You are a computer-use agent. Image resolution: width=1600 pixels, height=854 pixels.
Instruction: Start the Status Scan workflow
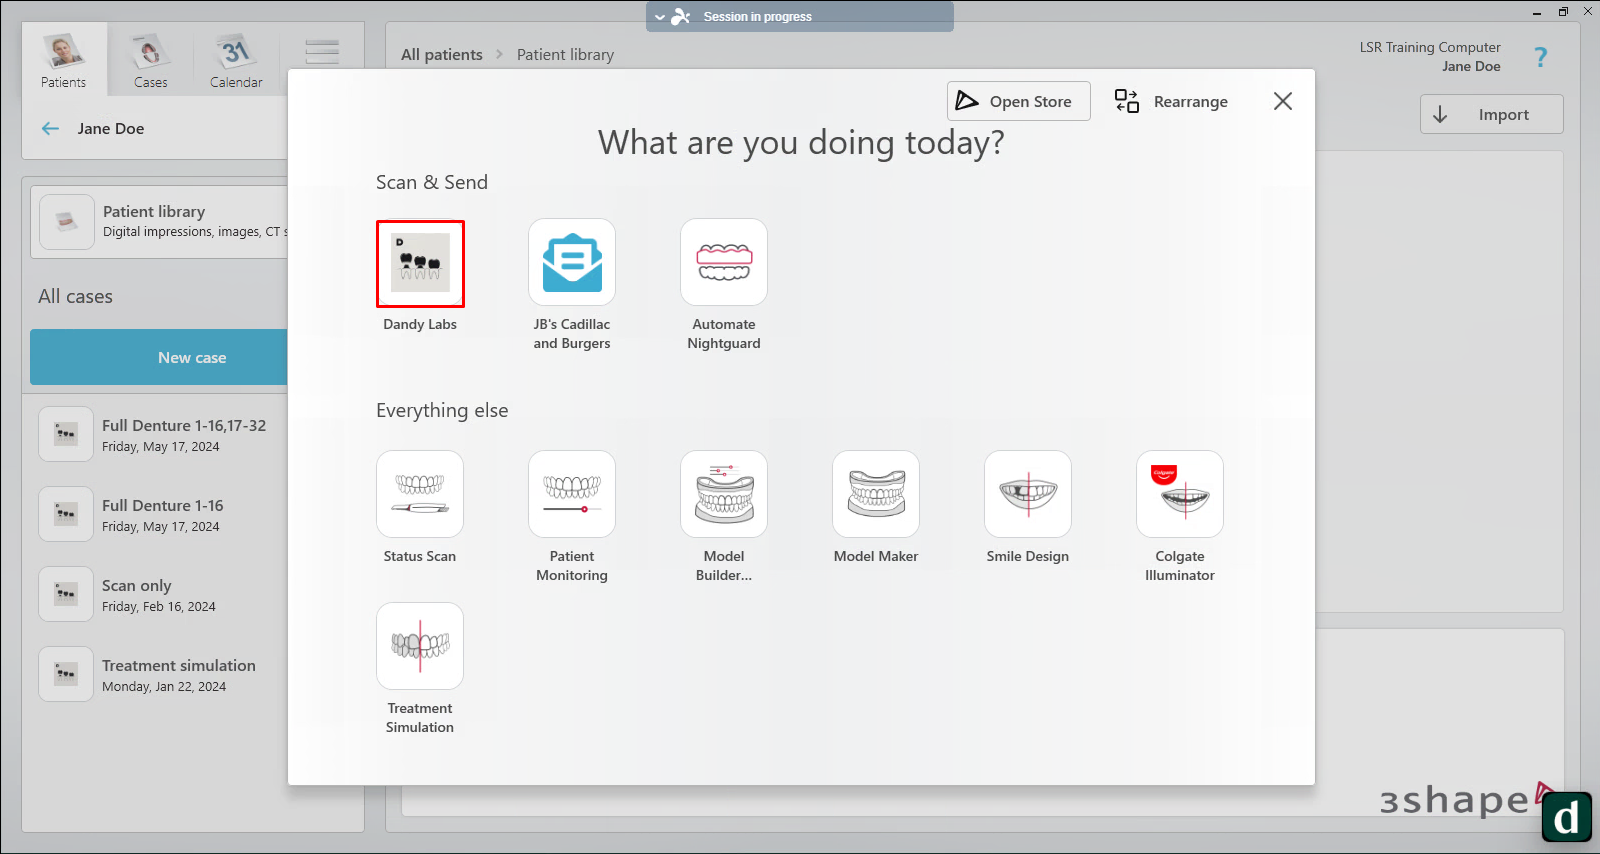click(x=420, y=494)
